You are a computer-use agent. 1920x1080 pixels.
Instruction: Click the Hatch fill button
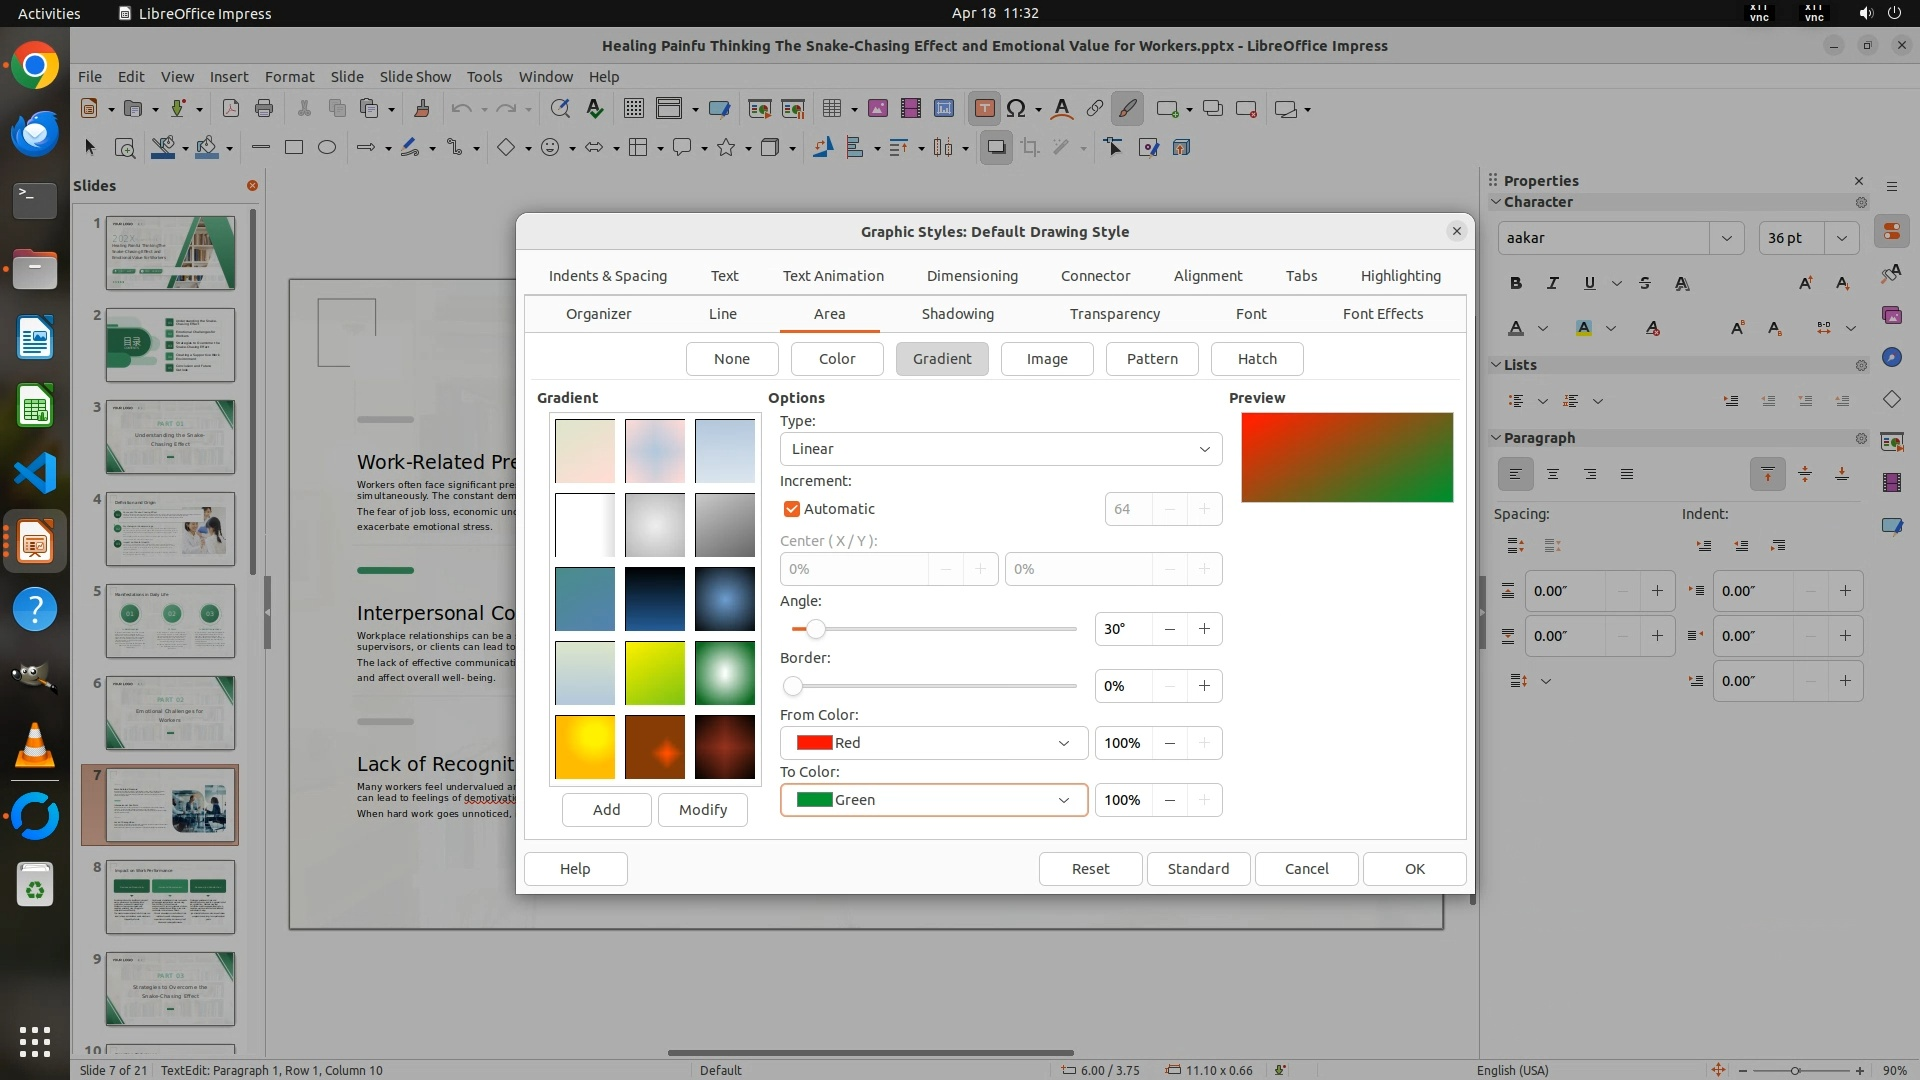coord(1256,359)
